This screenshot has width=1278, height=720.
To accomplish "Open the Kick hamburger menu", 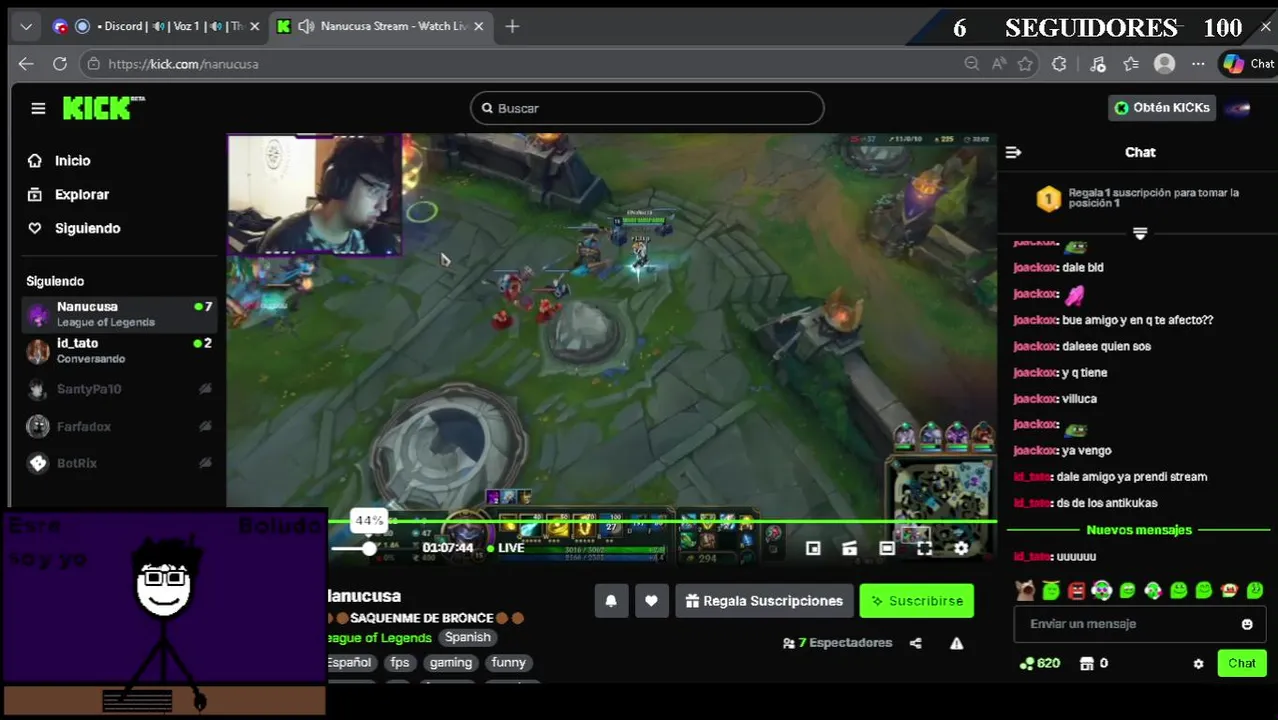I will (38, 108).
